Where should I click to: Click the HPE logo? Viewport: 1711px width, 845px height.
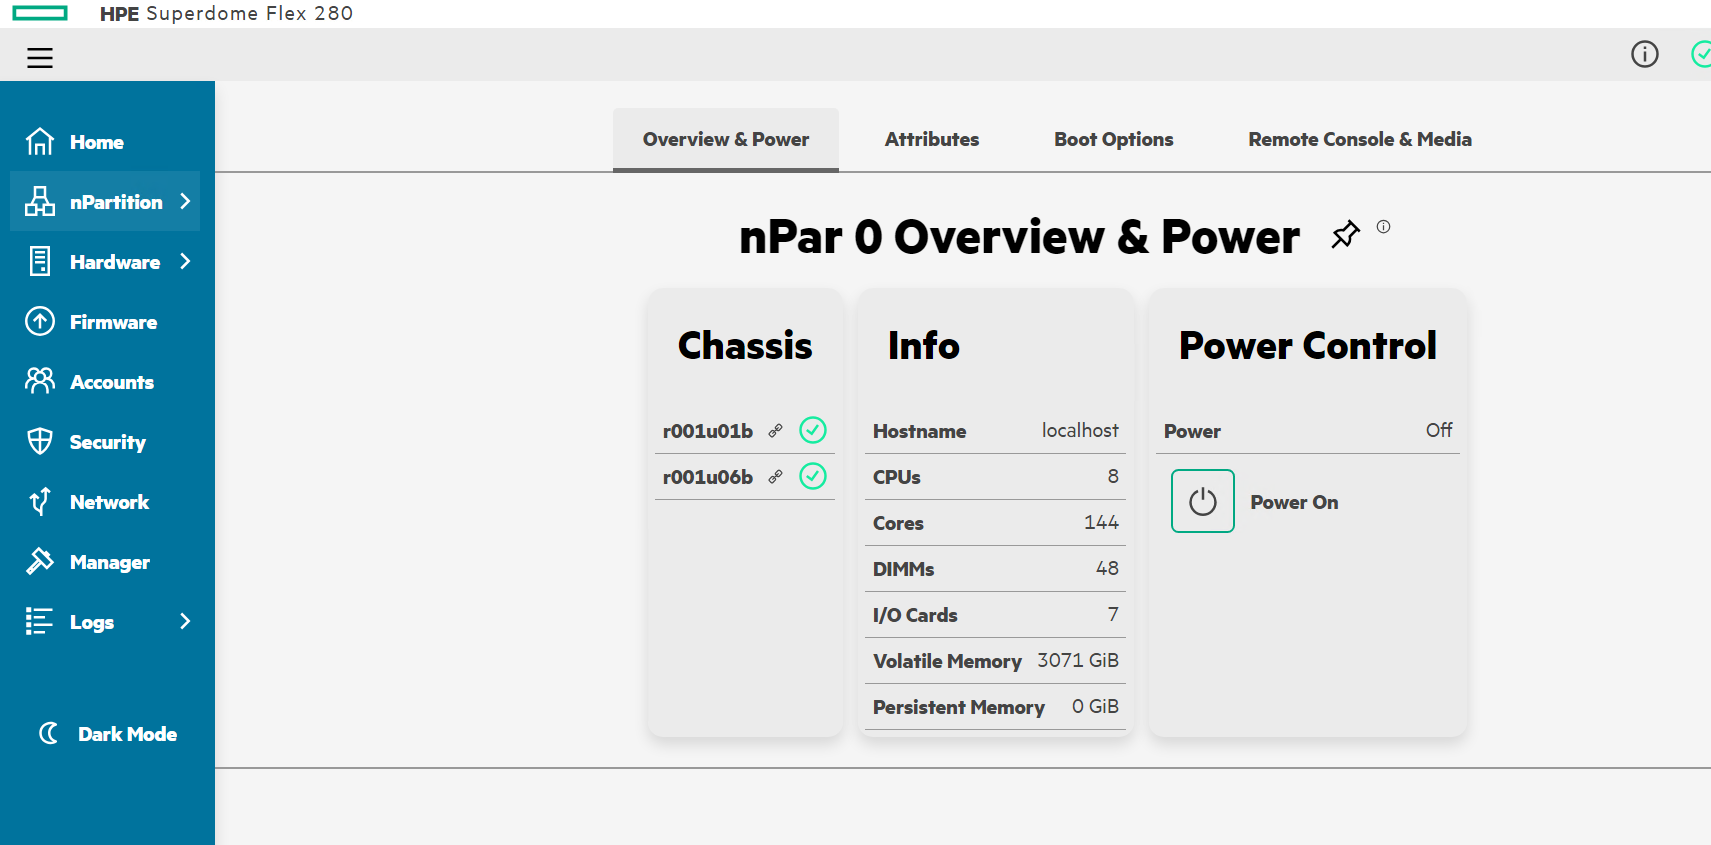click(40, 13)
